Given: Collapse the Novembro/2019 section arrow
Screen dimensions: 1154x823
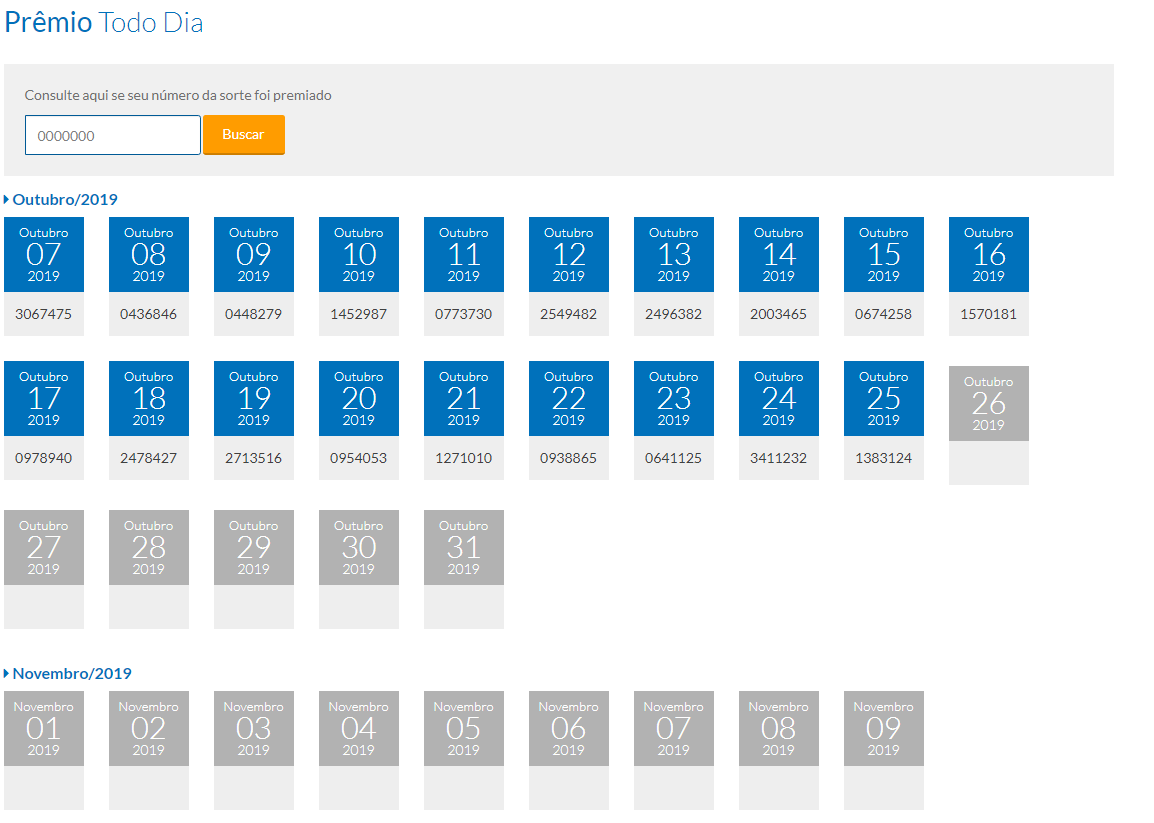Looking at the screenshot, I should tap(7, 674).
